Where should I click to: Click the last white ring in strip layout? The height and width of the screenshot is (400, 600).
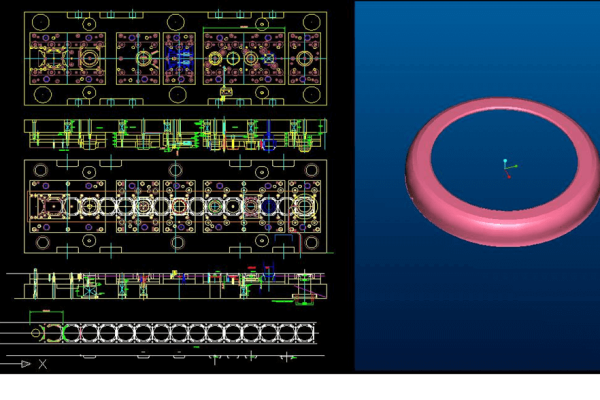[x=307, y=332]
